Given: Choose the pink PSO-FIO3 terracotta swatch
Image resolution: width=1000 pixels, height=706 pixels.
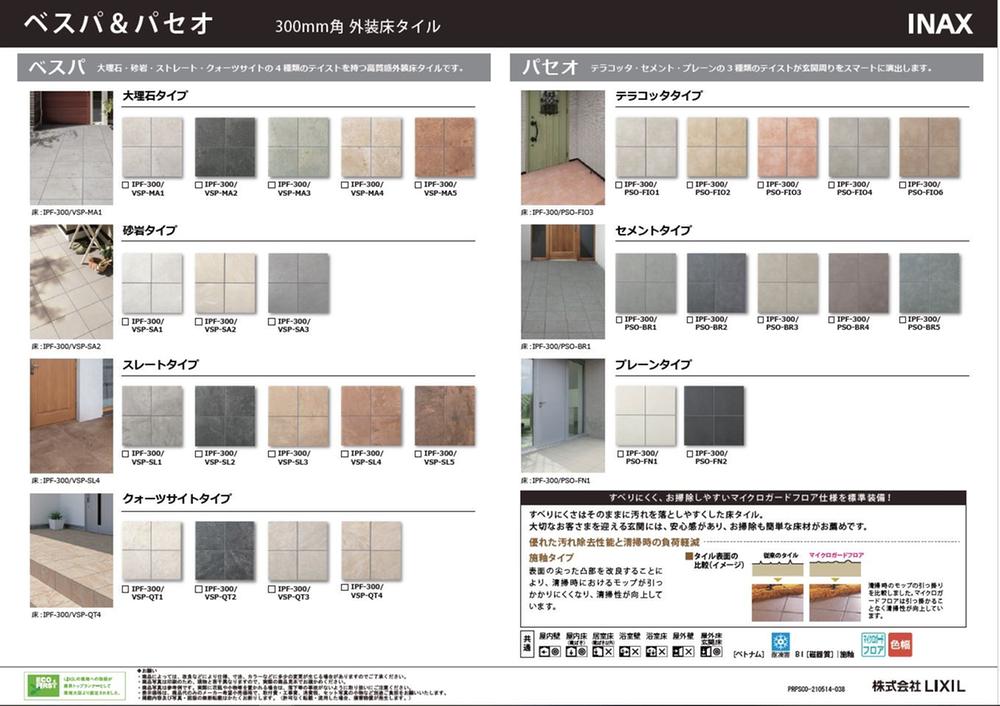Looking at the screenshot, I should pos(788,147).
